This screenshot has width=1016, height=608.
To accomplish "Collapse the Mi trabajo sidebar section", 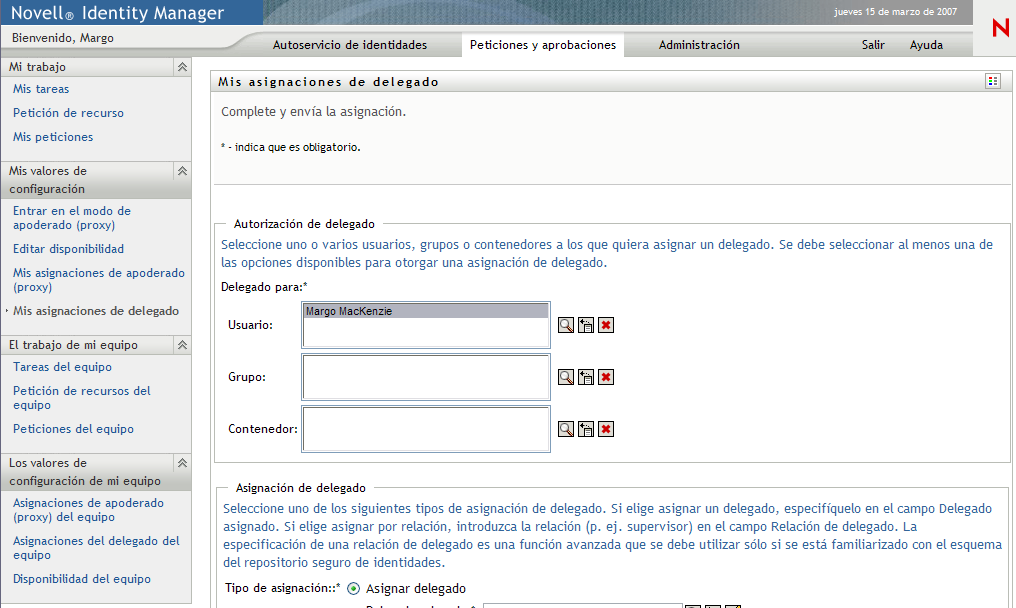I will coord(183,66).
